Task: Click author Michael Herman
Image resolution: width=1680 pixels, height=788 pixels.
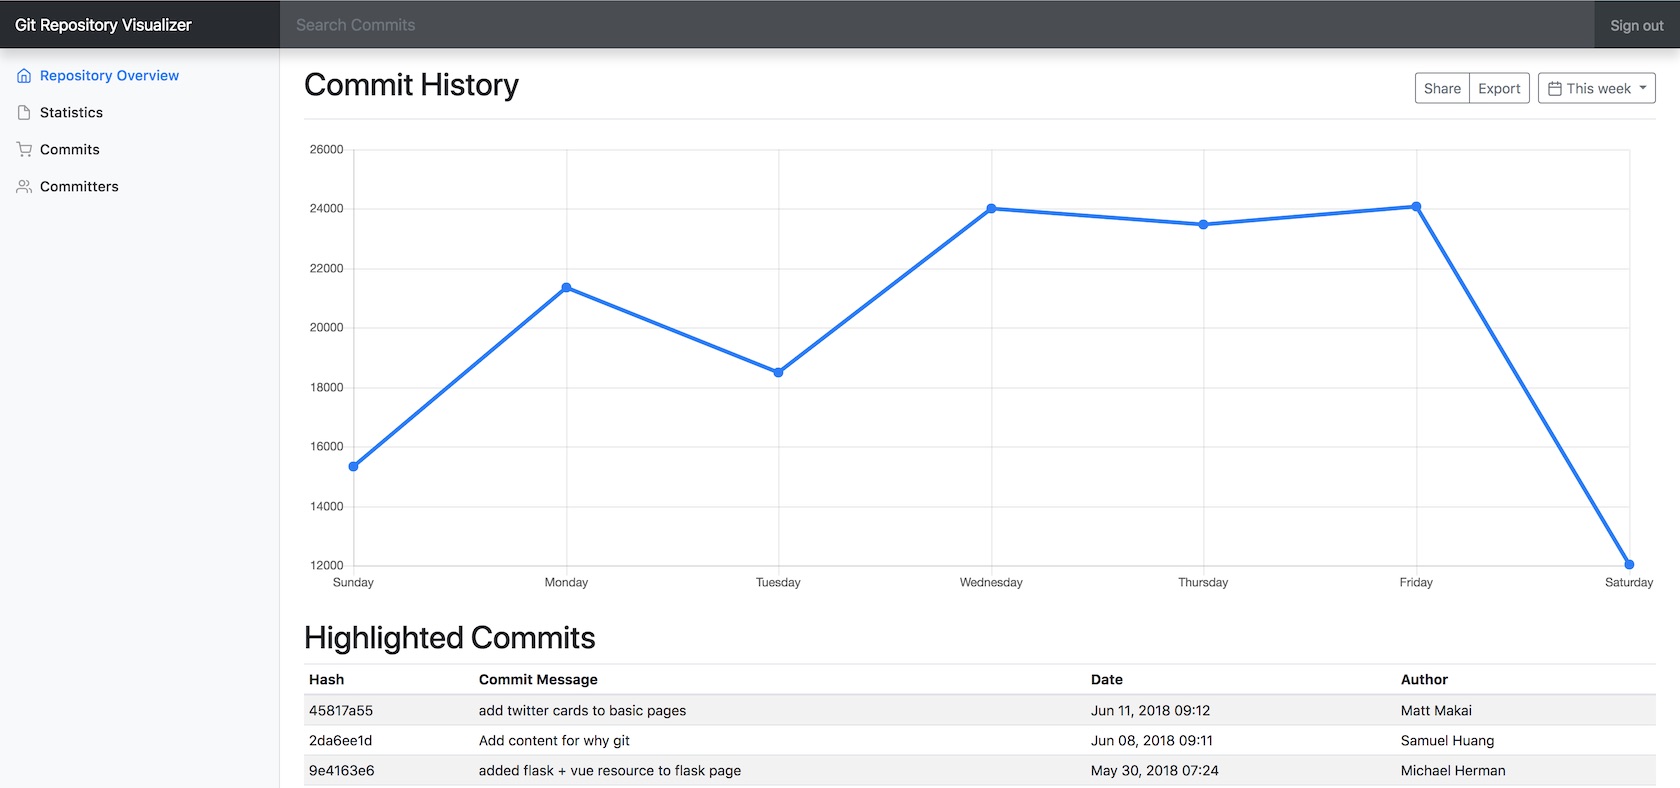Action: click(1453, 771)
